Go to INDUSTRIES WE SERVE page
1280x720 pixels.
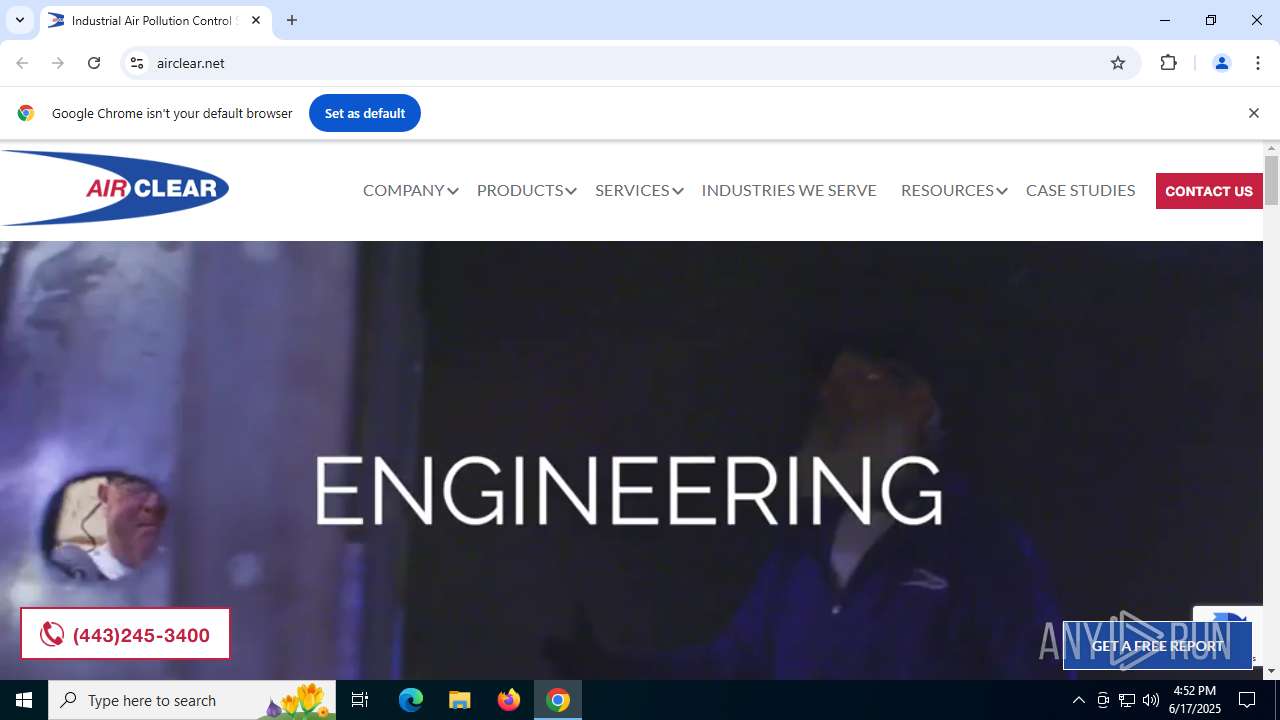pos(789,190)
